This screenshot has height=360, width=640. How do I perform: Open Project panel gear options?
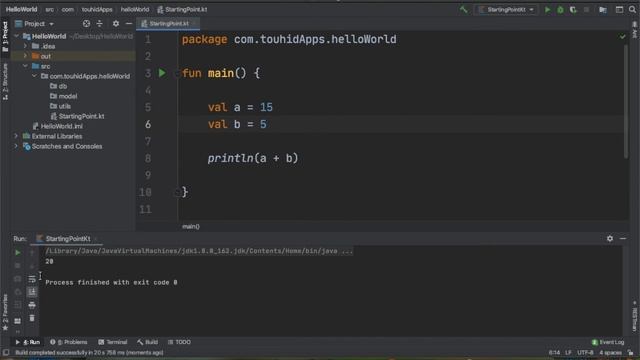click(x=116, y=24)
